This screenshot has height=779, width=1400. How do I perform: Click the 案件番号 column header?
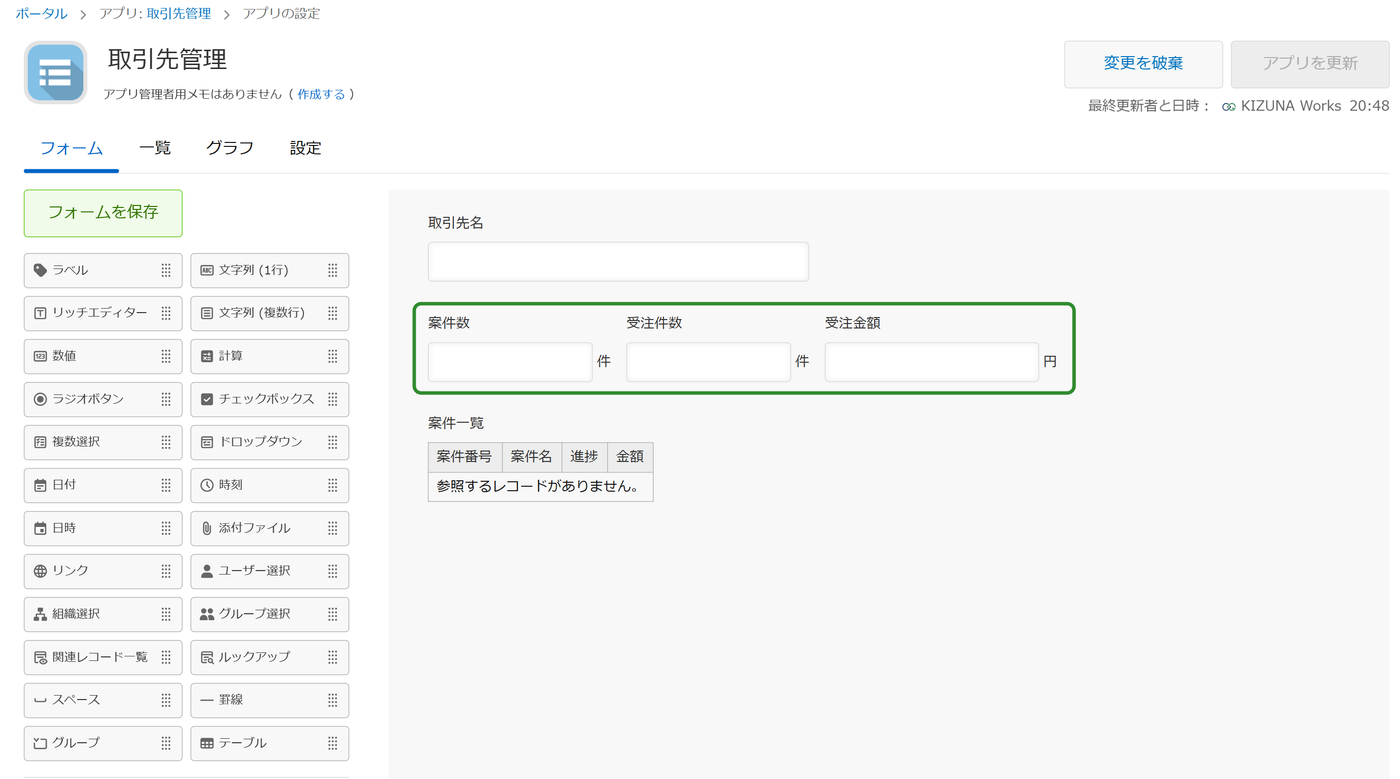pos(465,457)
